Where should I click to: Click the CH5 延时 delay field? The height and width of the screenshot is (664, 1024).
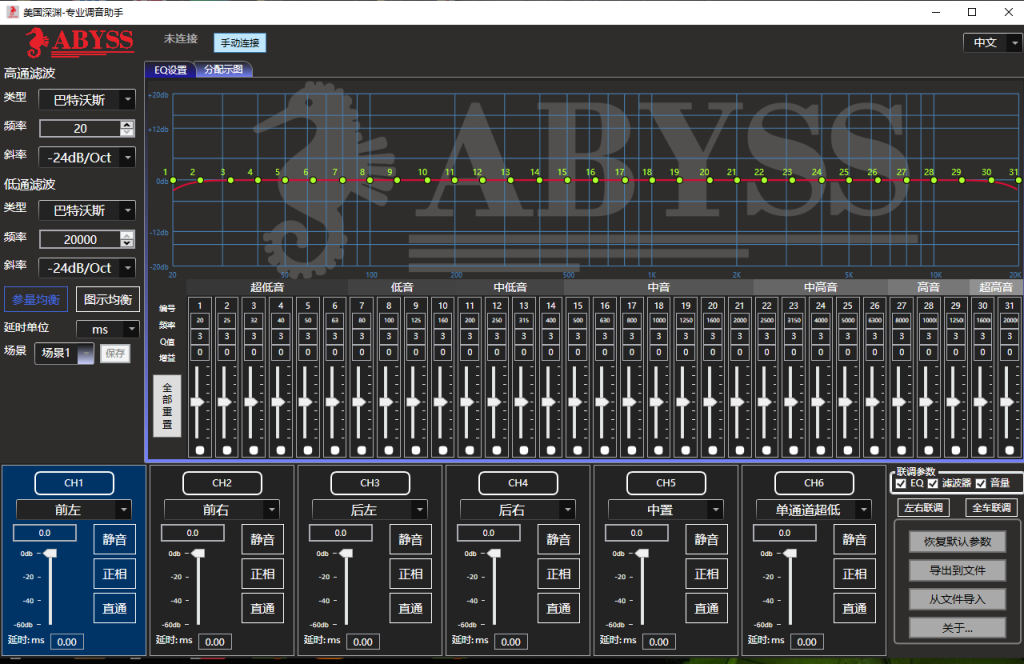click(x=659, y=642)
